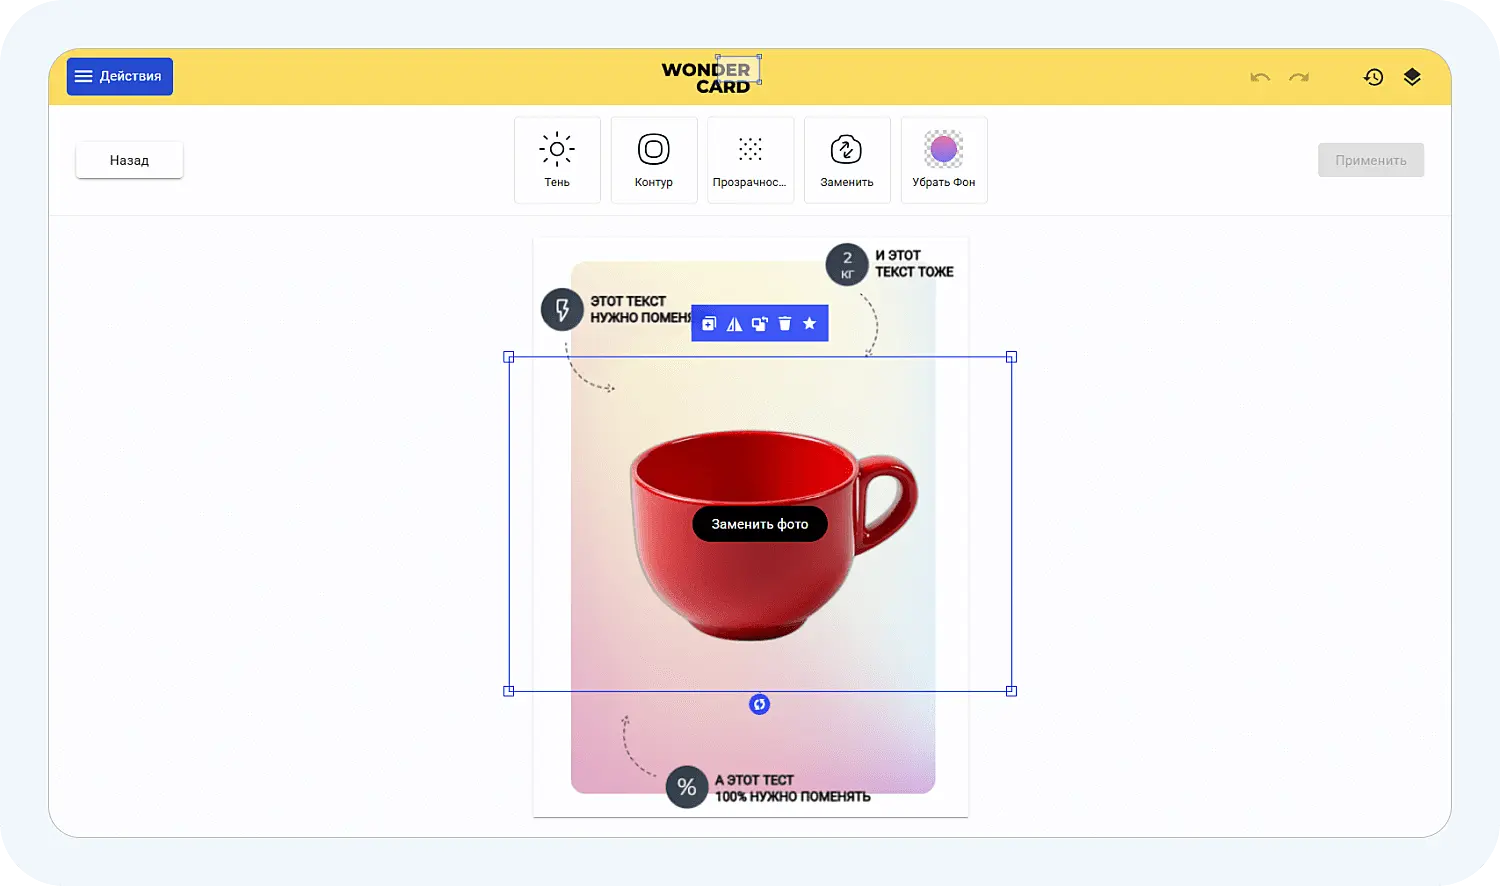The height and width of the screenshot is (886, 1500).
Task: Open the Действия menu
Action: coord(119,75)
